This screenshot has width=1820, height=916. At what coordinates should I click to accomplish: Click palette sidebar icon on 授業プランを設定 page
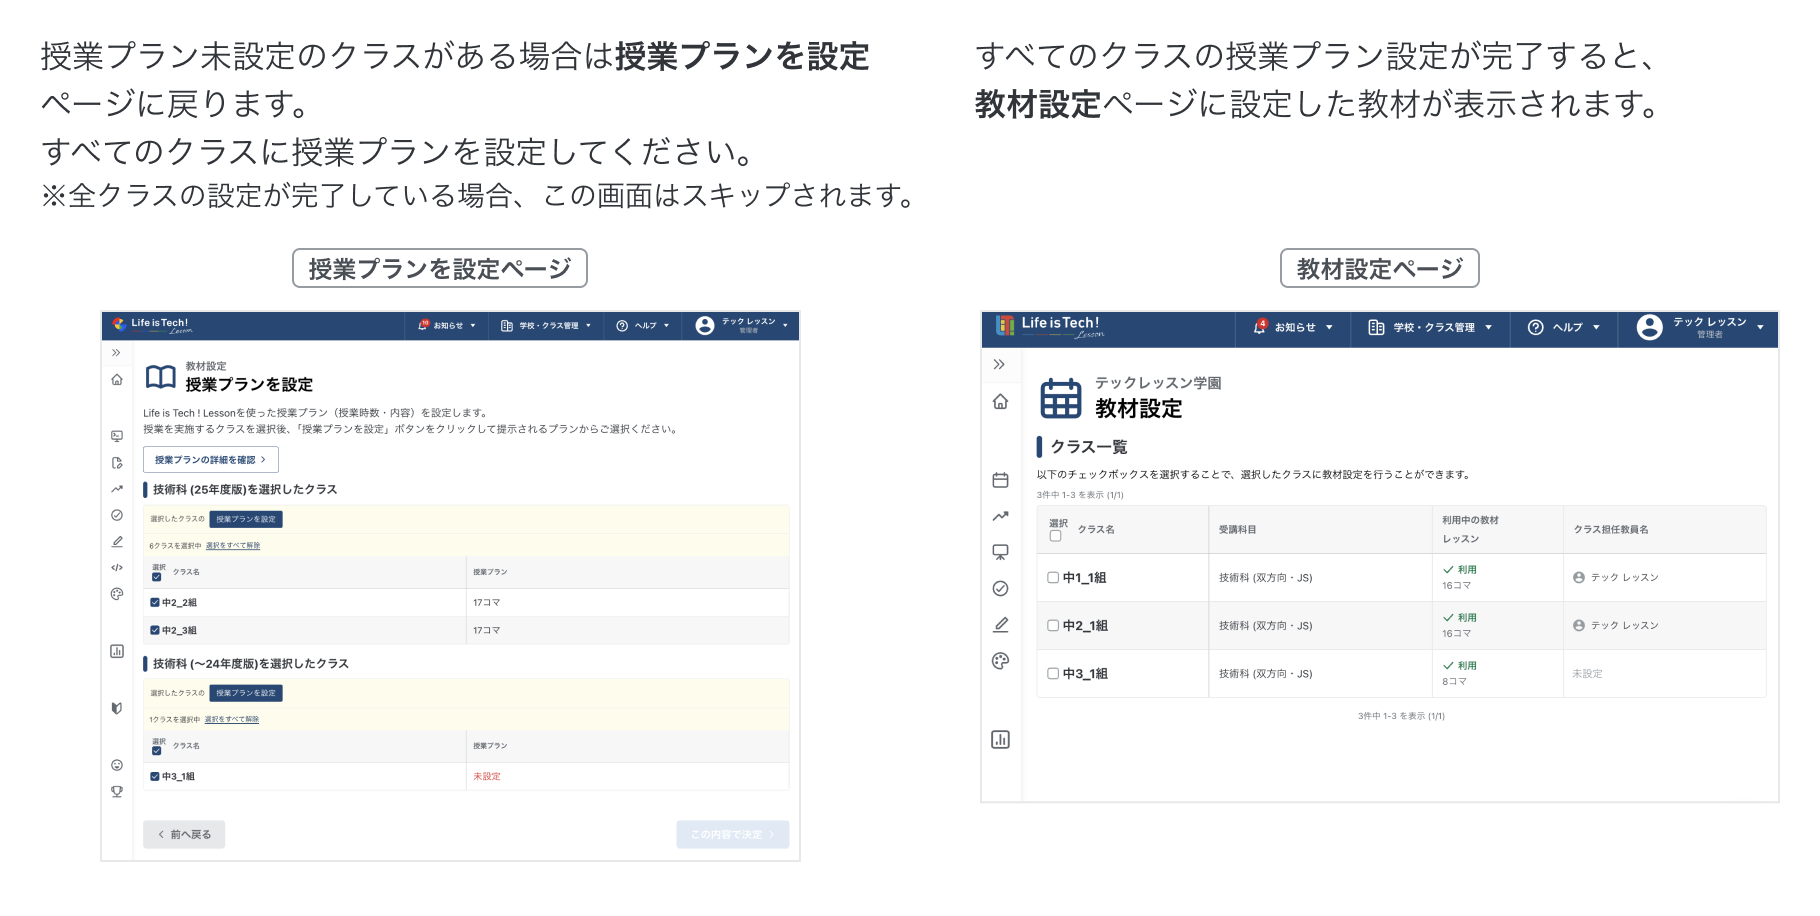coord(117,594)
